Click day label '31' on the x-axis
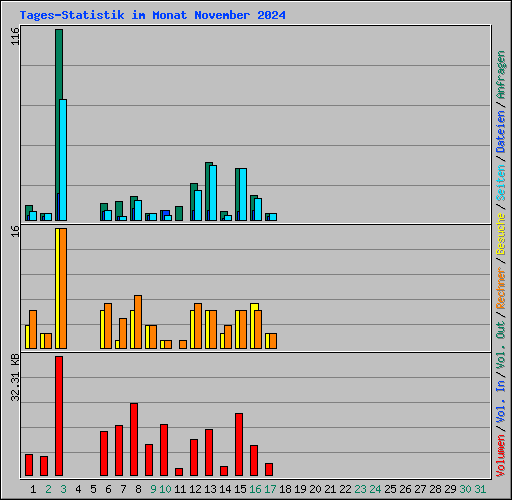 pyautogui.click(x=480, y=489)
